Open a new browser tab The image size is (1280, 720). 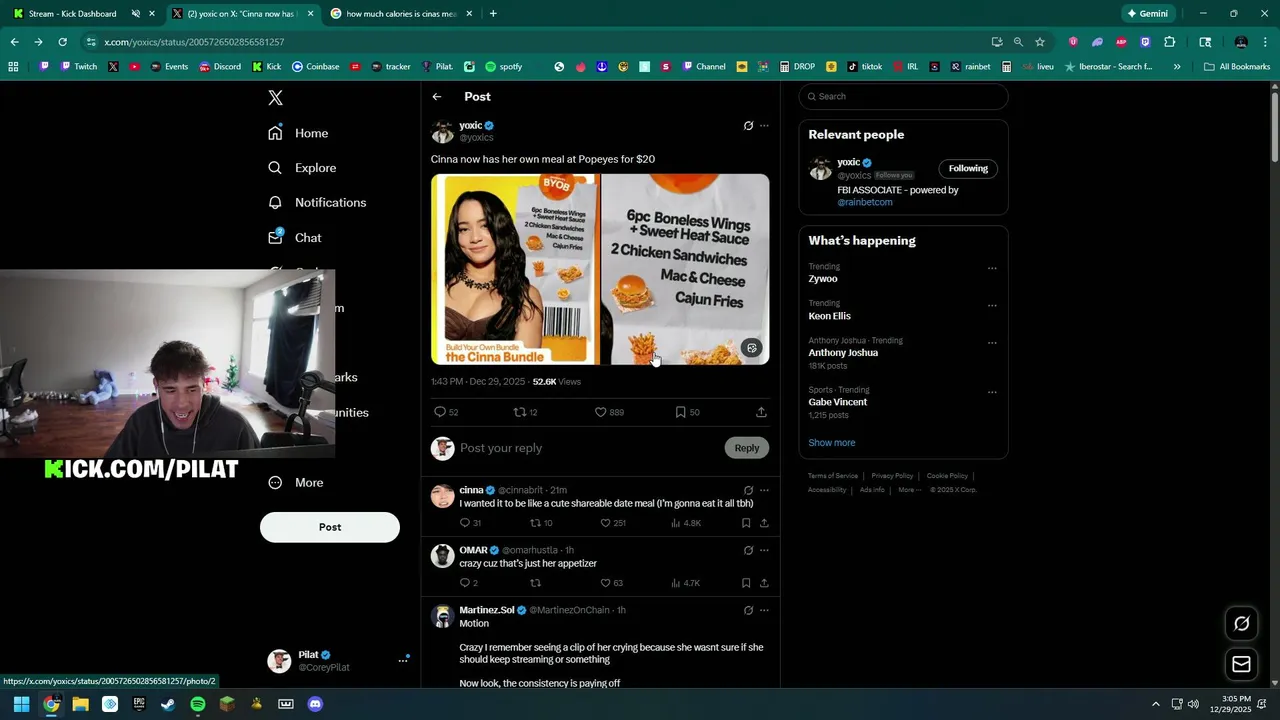click(493, 14)
